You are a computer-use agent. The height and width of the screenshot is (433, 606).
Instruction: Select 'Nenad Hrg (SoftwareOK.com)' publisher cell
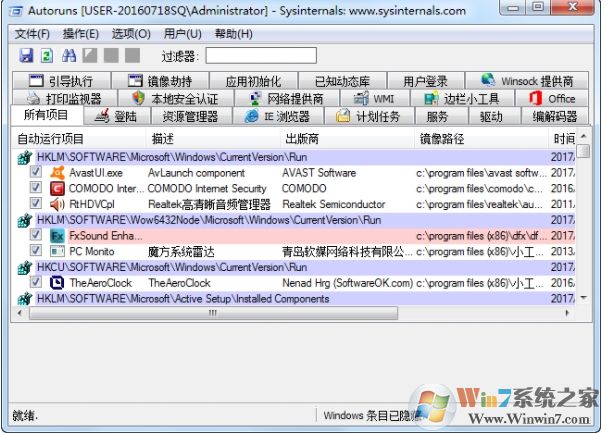(x=347, y=283)
